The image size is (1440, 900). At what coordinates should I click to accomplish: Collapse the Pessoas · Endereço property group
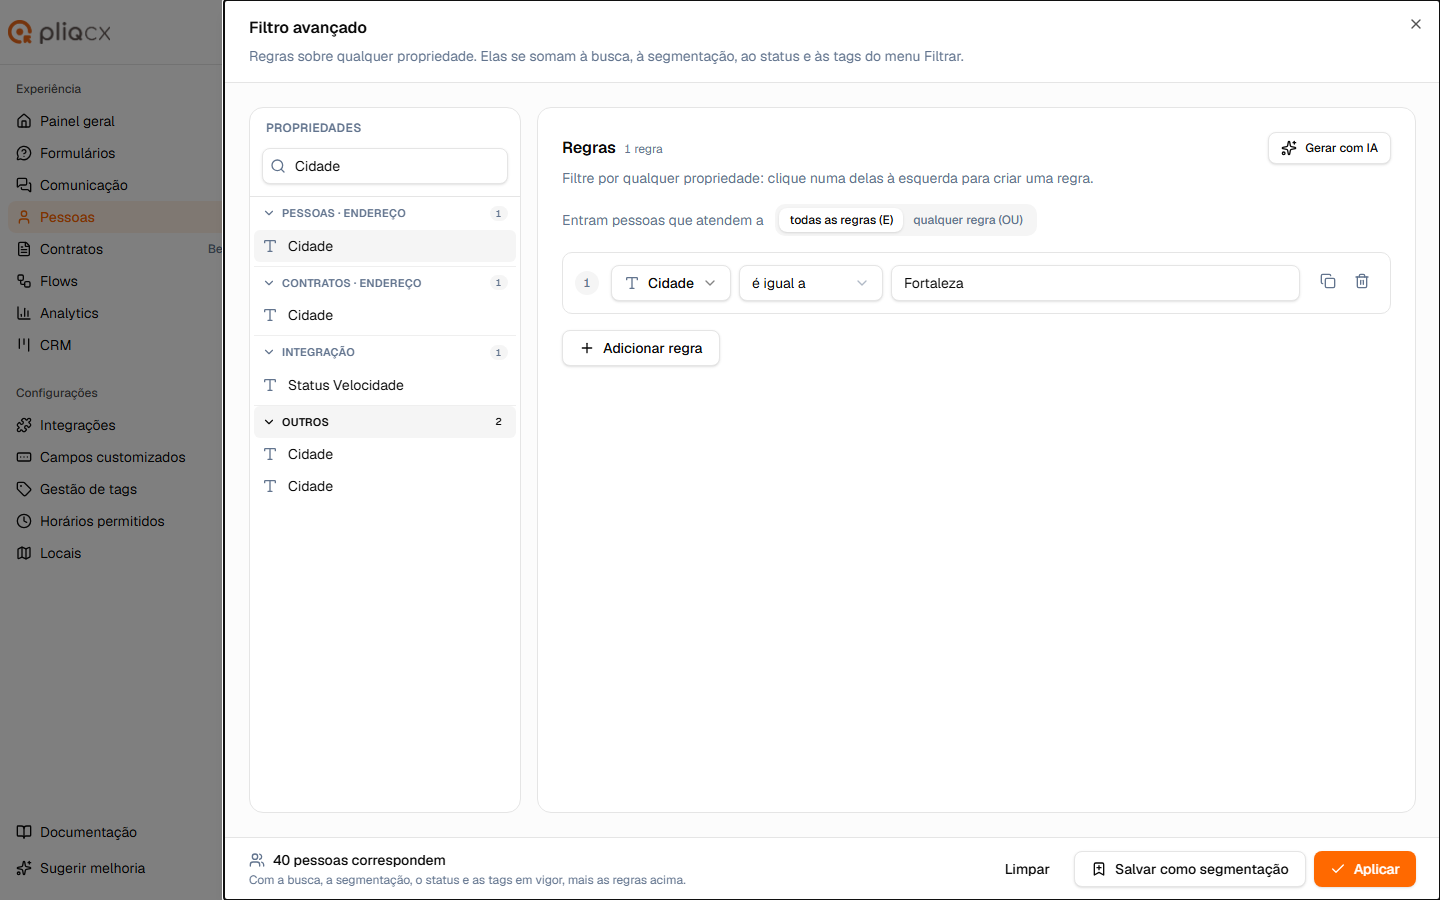point(385,213)
